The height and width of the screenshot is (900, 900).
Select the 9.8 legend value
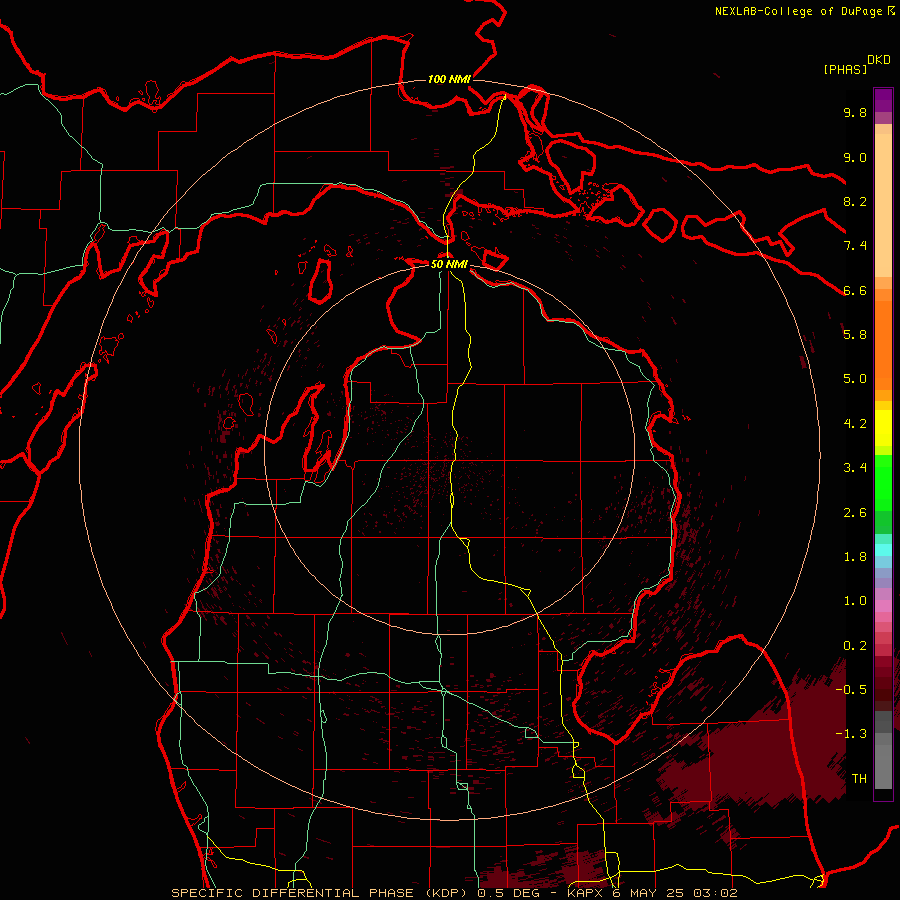(855, 113)
